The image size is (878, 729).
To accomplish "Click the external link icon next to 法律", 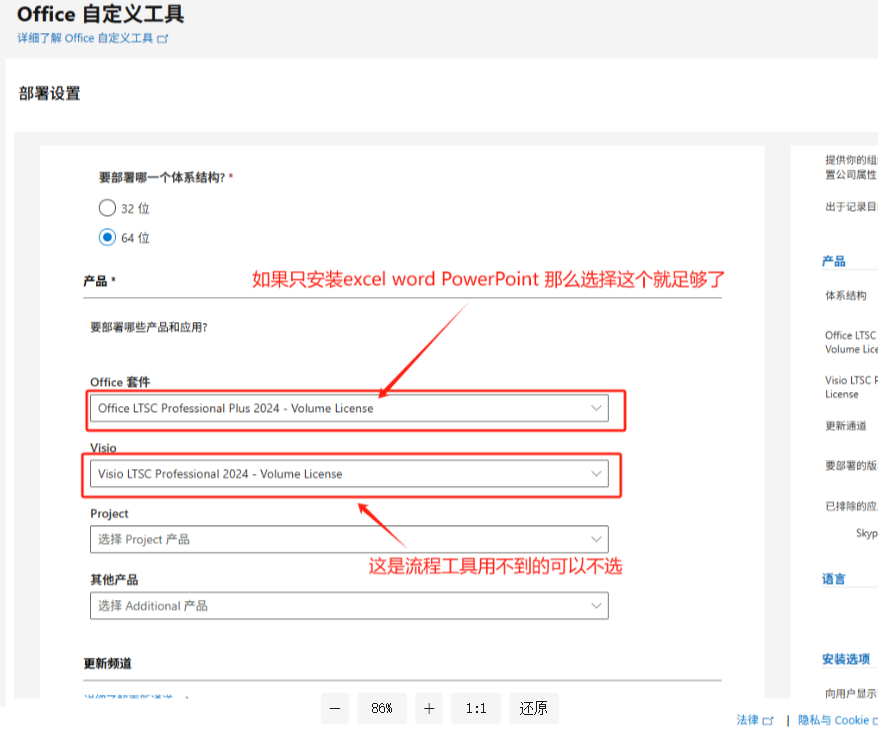I will click(769, 720).
